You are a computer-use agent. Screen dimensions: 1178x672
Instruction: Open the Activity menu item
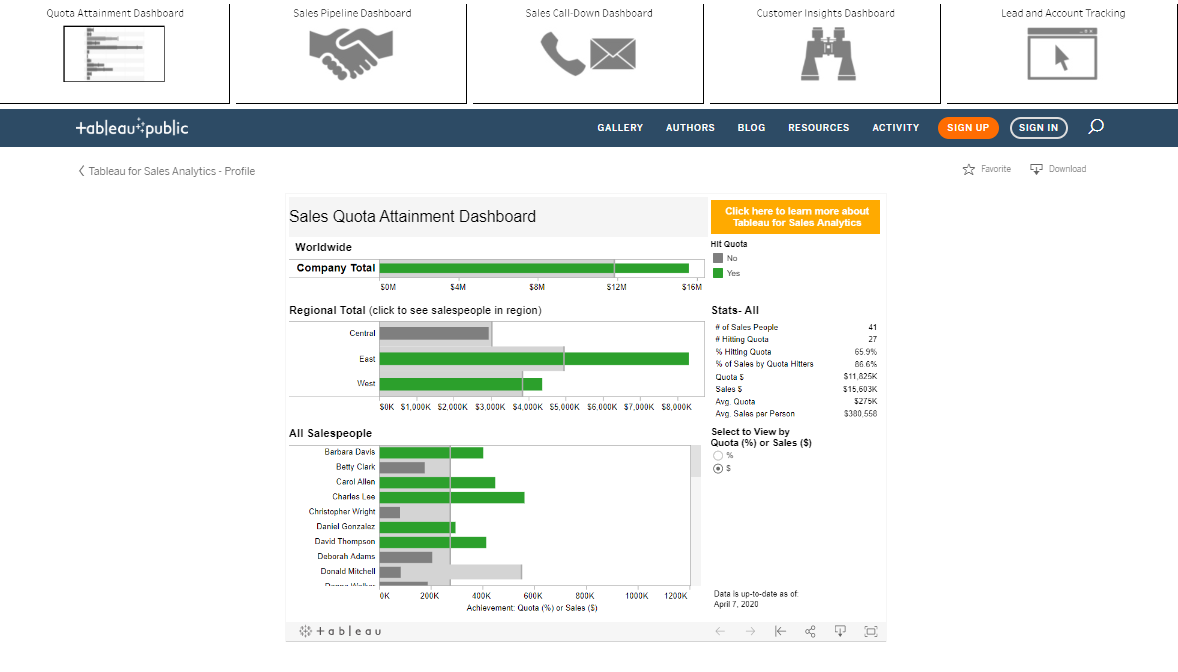[896, 128]
